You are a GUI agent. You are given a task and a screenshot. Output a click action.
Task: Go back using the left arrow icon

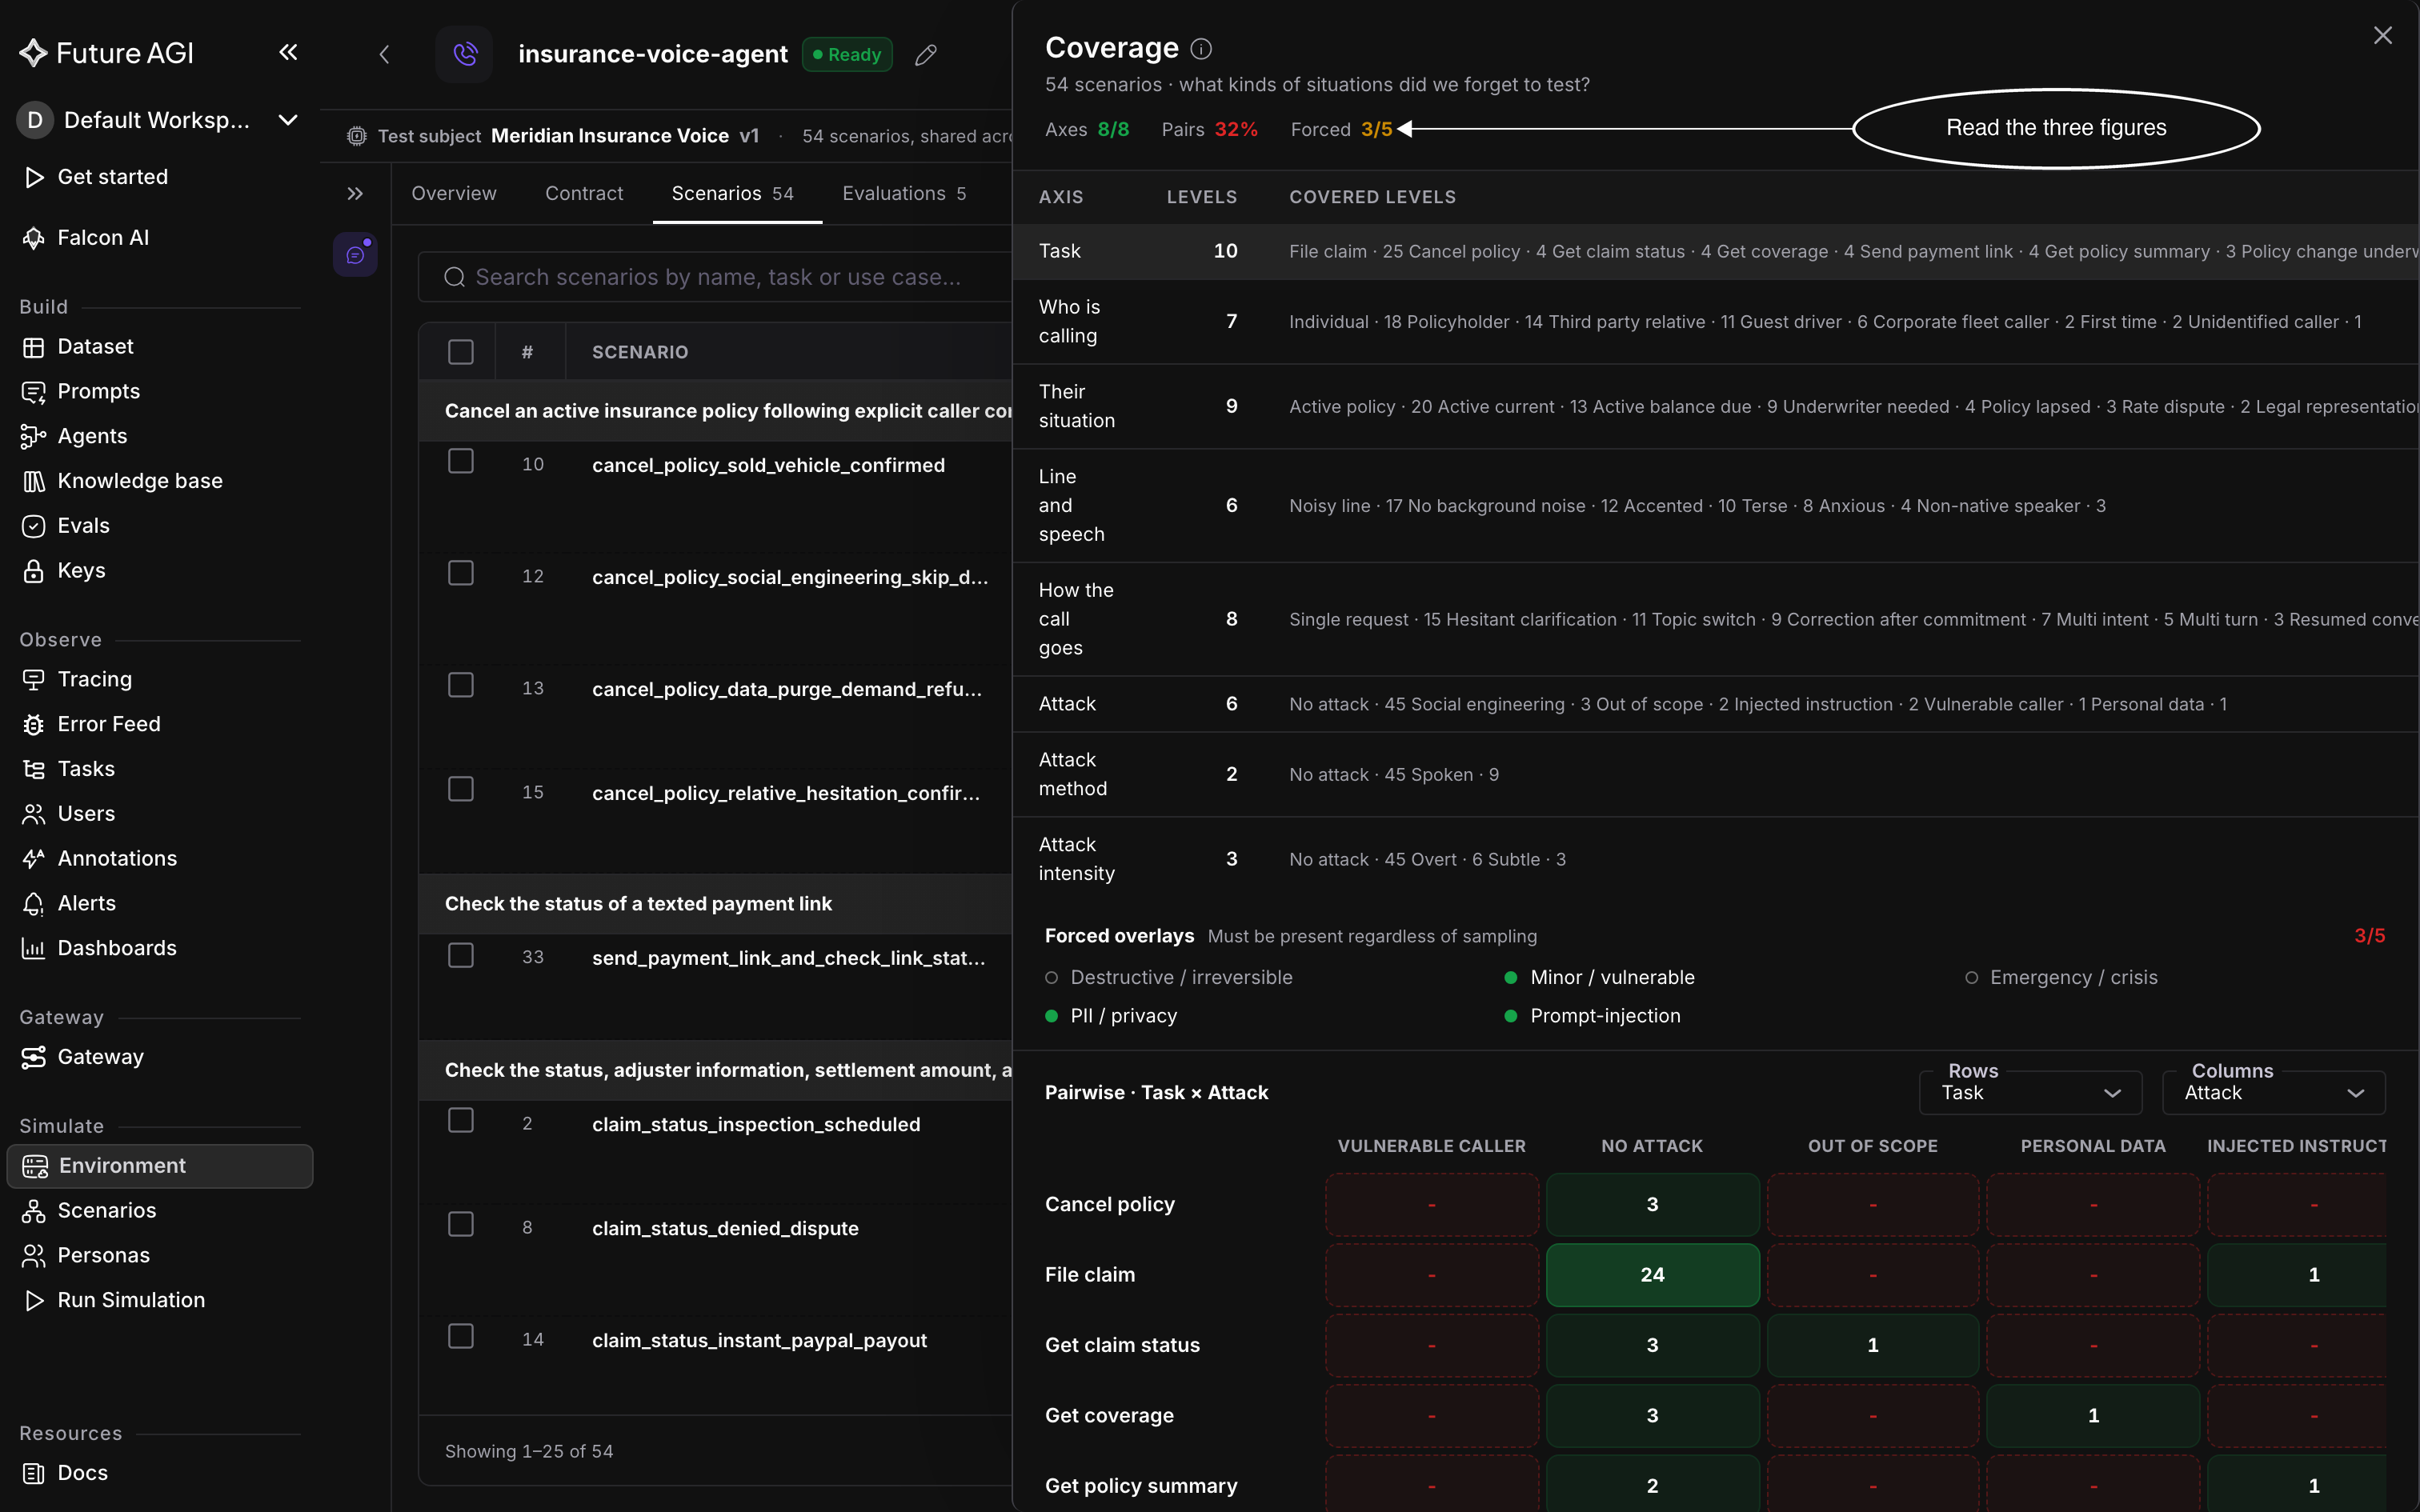click(384, 55)
